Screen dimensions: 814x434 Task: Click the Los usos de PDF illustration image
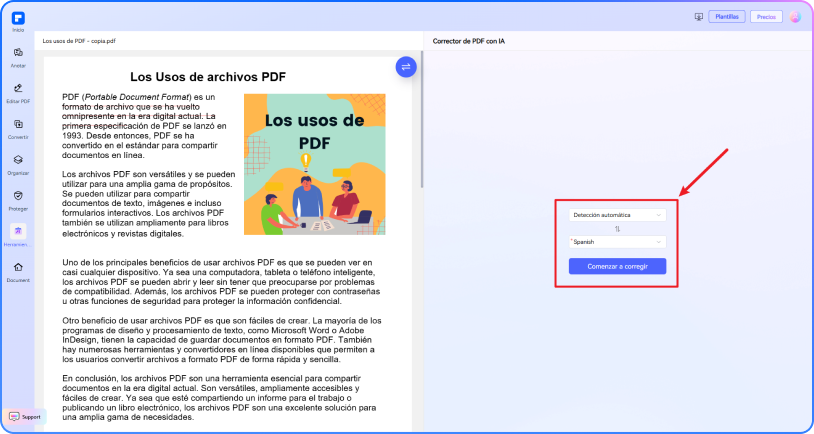tap(315, 164)
